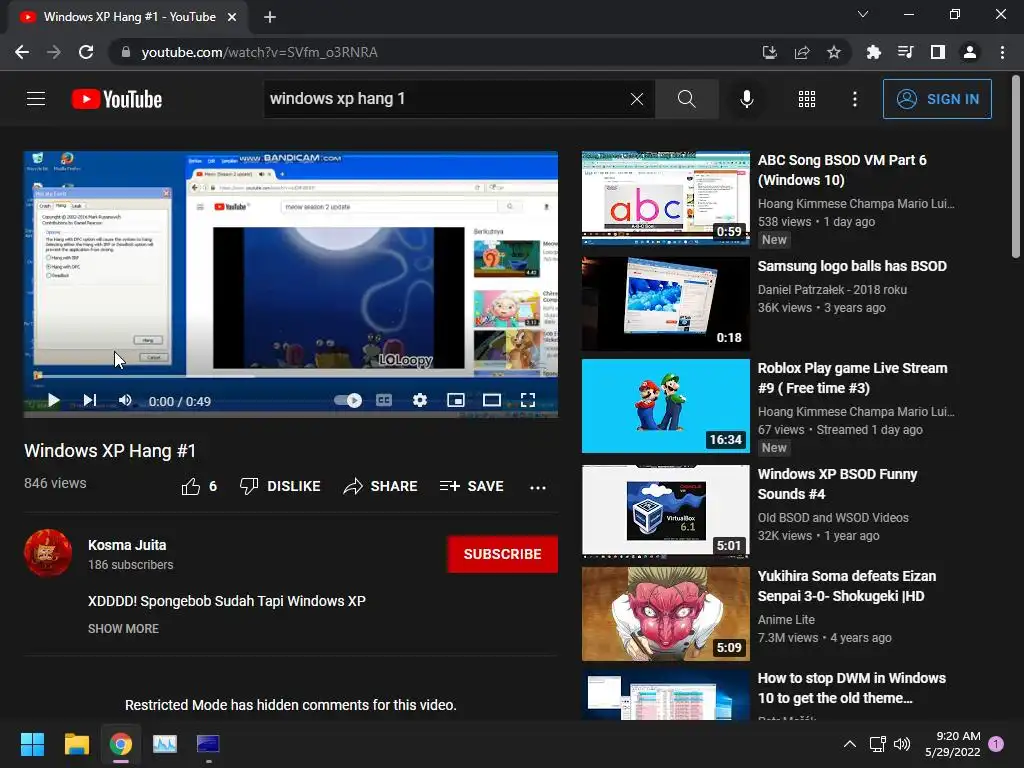Viewport: 1024px width, 768px height.
Task: Install YouTube app from address bar
Action: 769,52
